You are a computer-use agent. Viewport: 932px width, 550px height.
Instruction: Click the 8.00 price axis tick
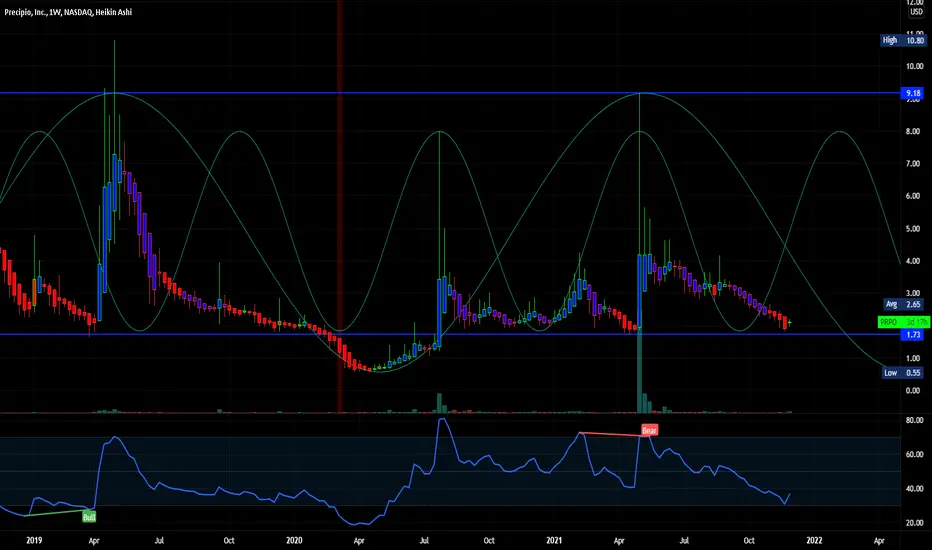(915, 131)
